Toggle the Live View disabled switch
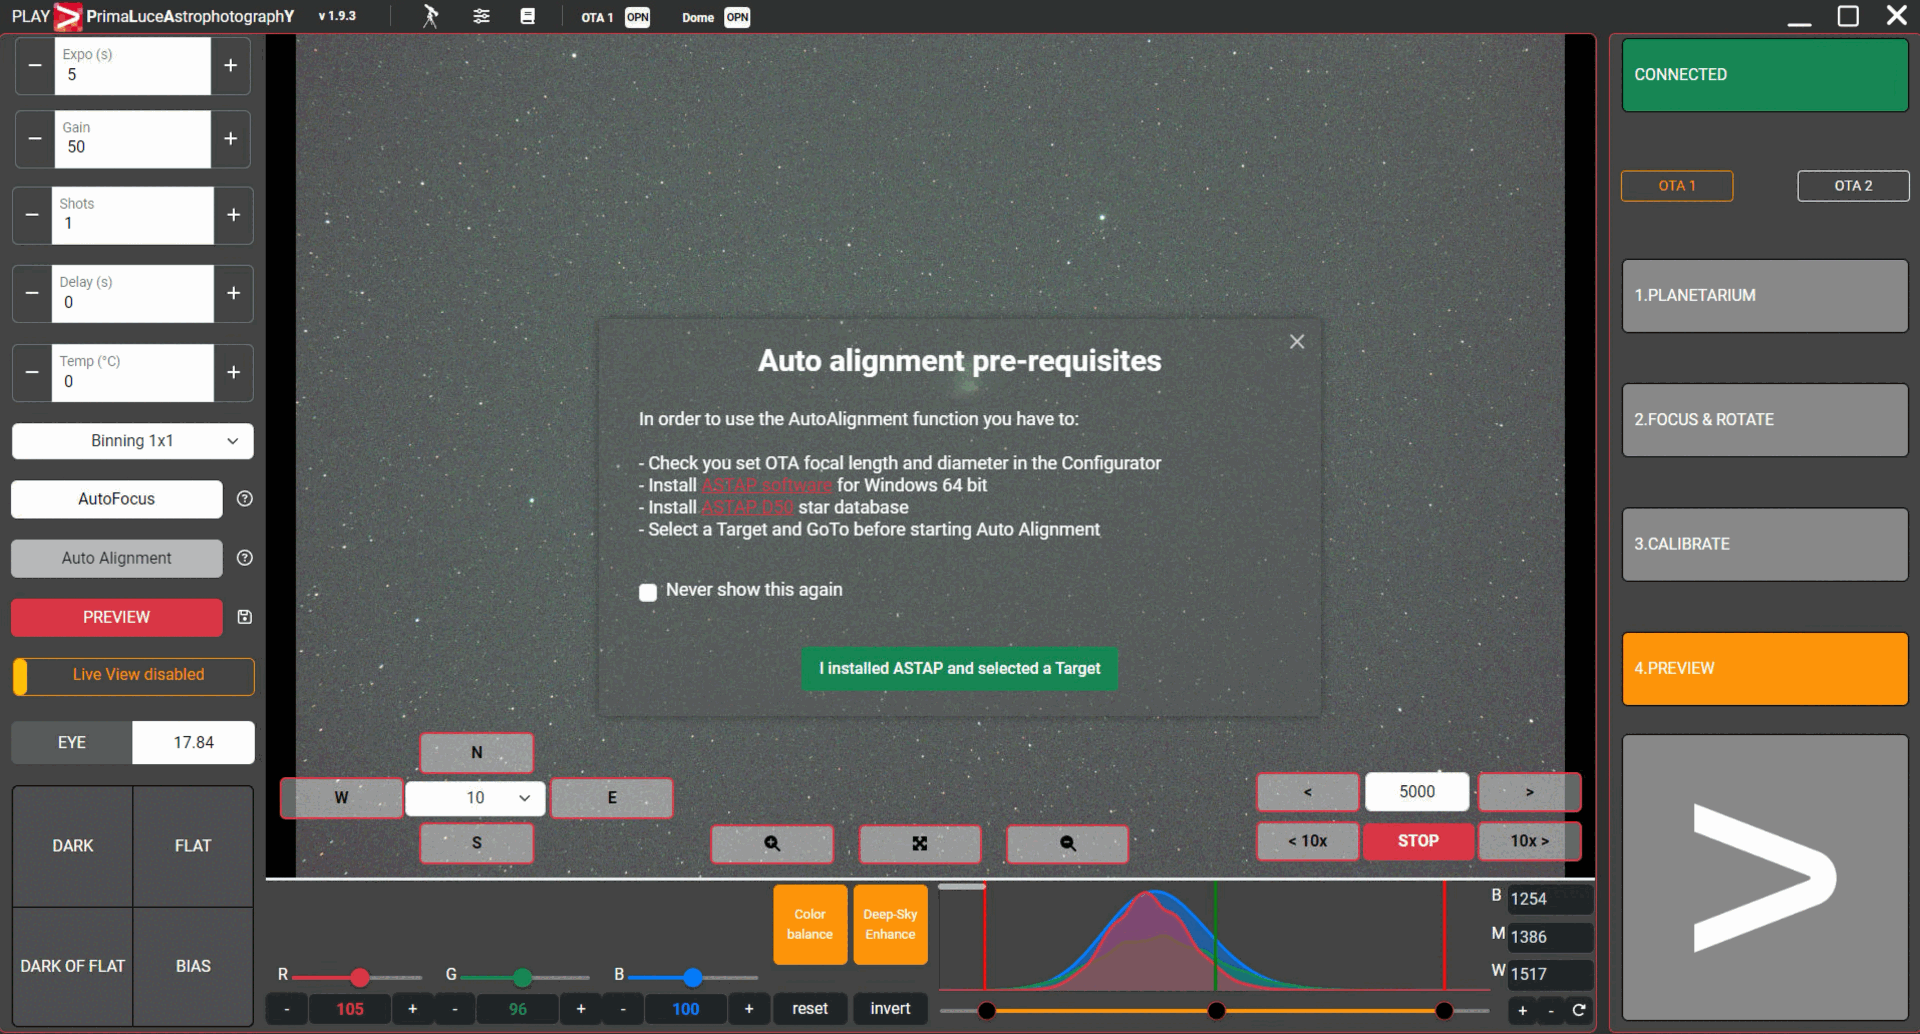This screenshot has height=1034, width=1920. (133, 676)
